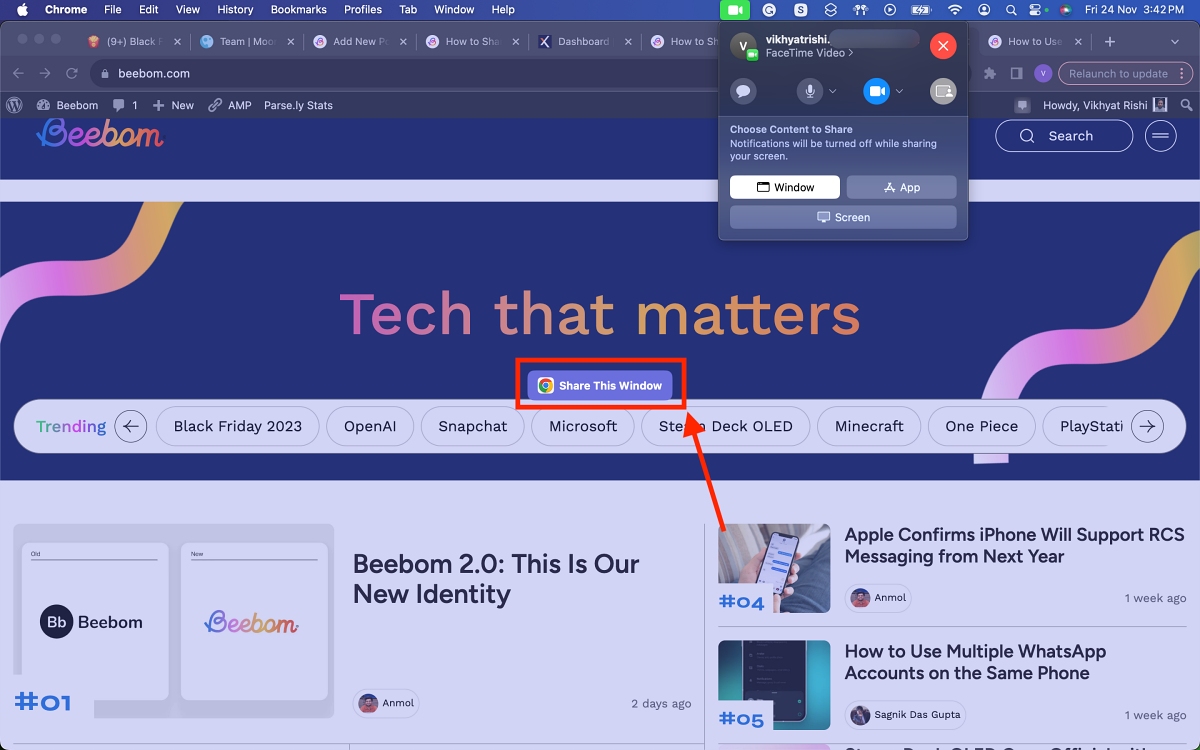Open the Bookmarks menu in menu bar
The width and height of the screenshot is (1200, 750).
(x=298, y=9)
